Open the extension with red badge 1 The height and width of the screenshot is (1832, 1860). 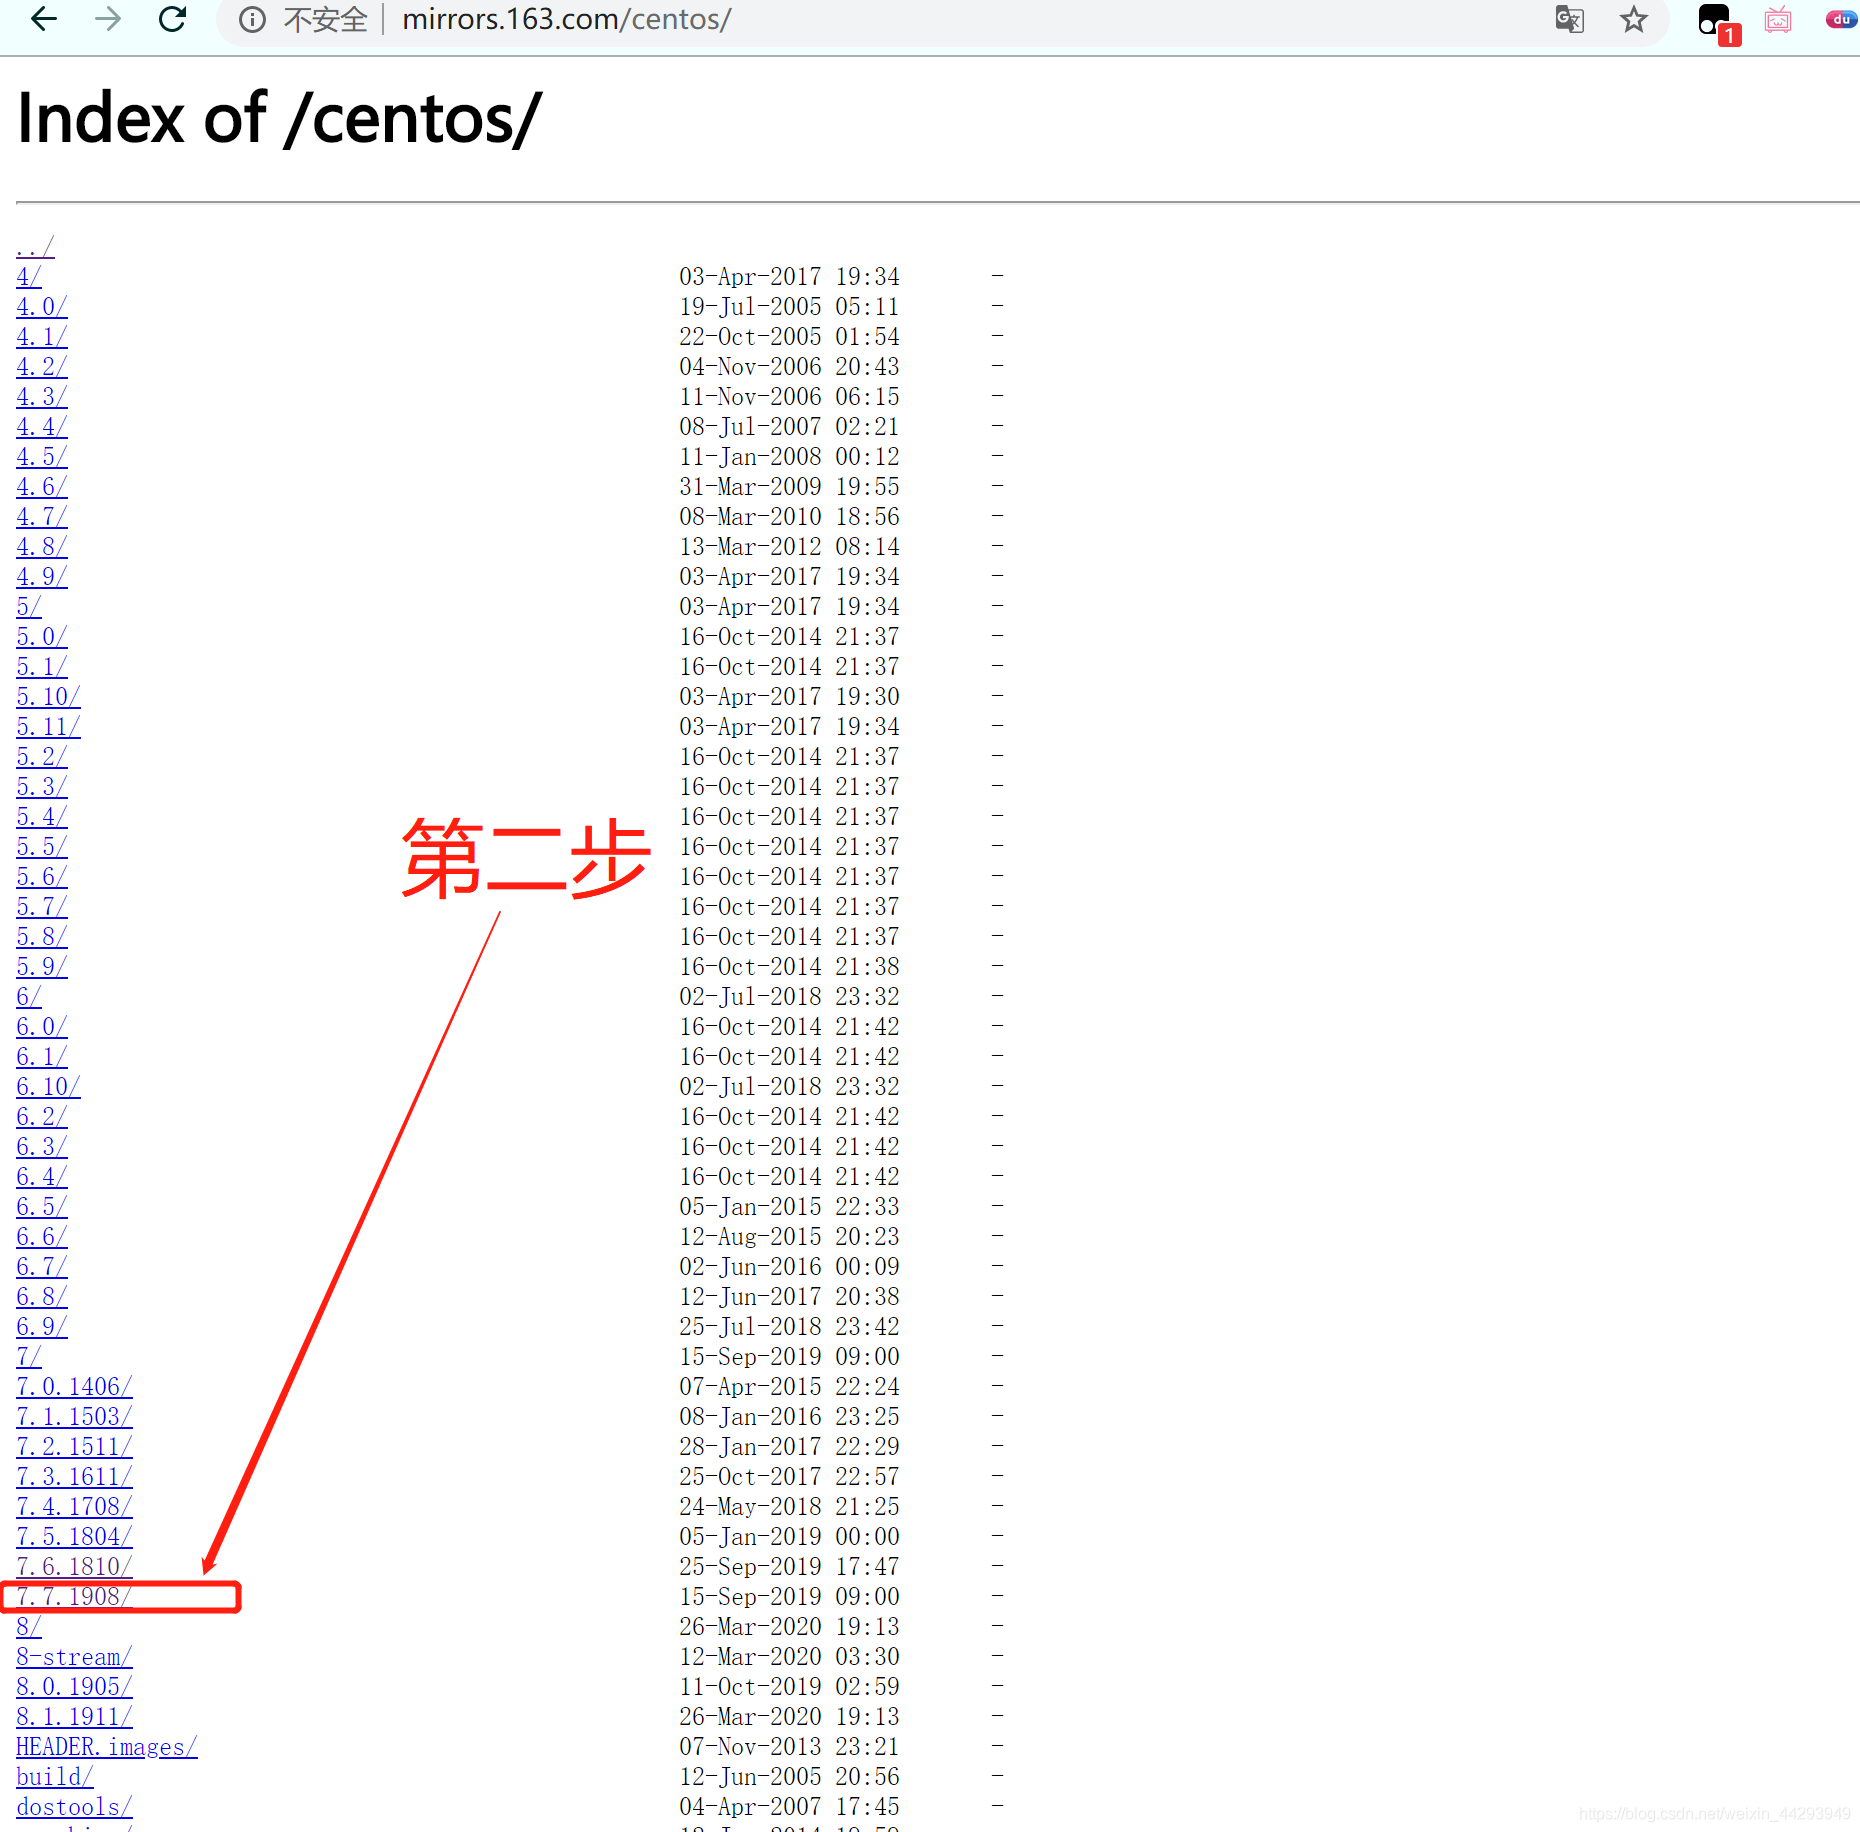tap(1719, 23)
